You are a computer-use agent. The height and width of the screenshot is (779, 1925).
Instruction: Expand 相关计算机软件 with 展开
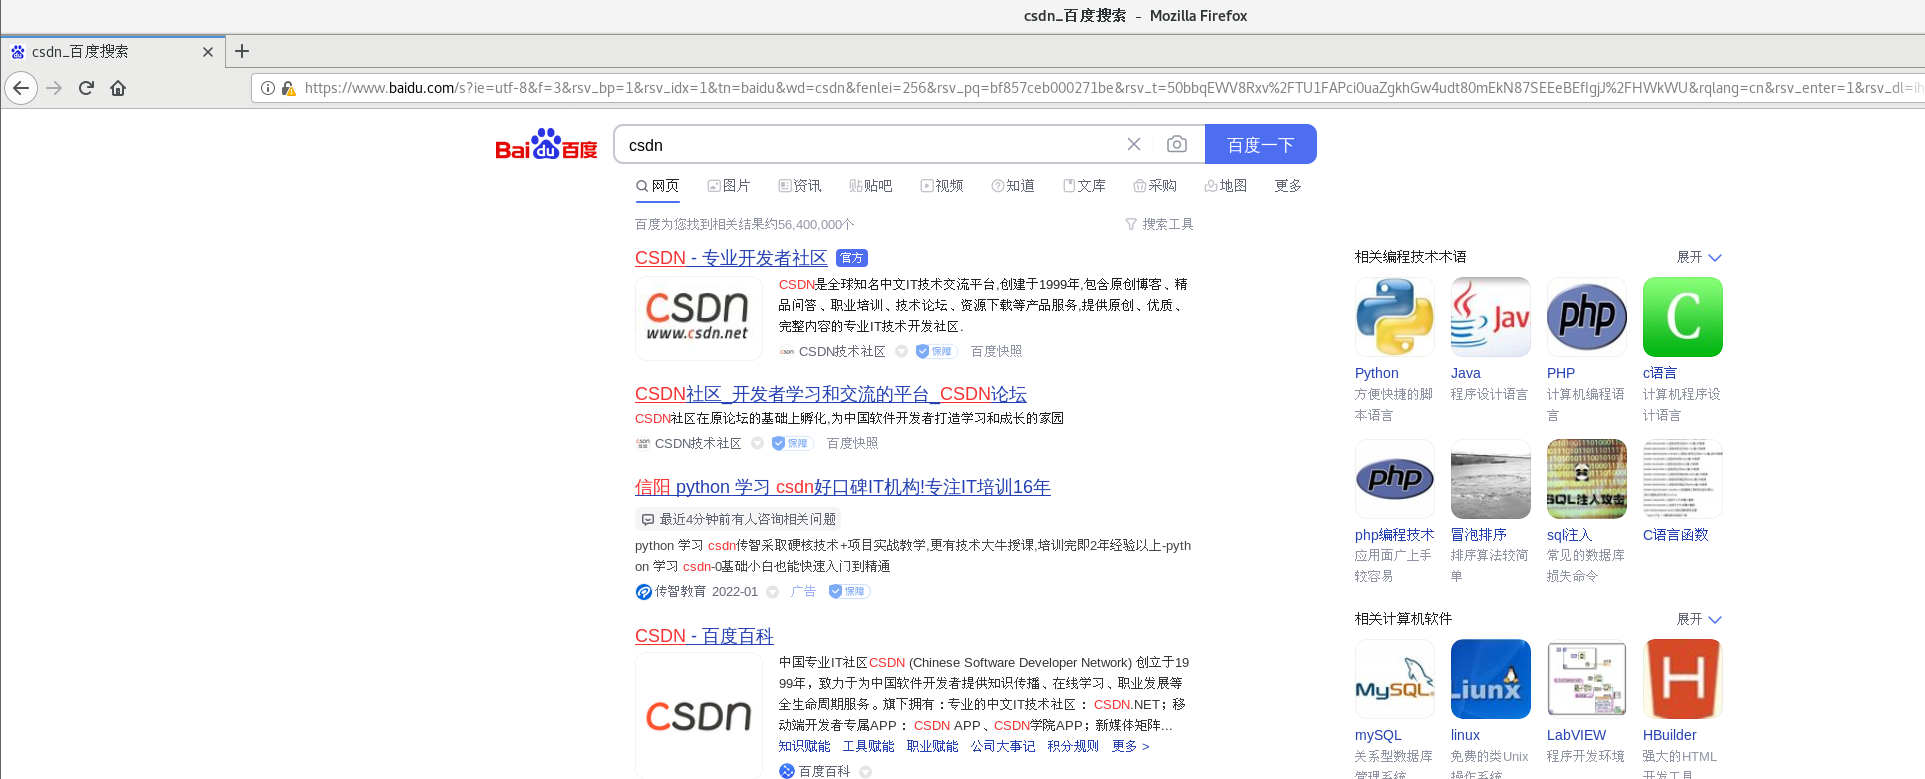(1699, 619)
